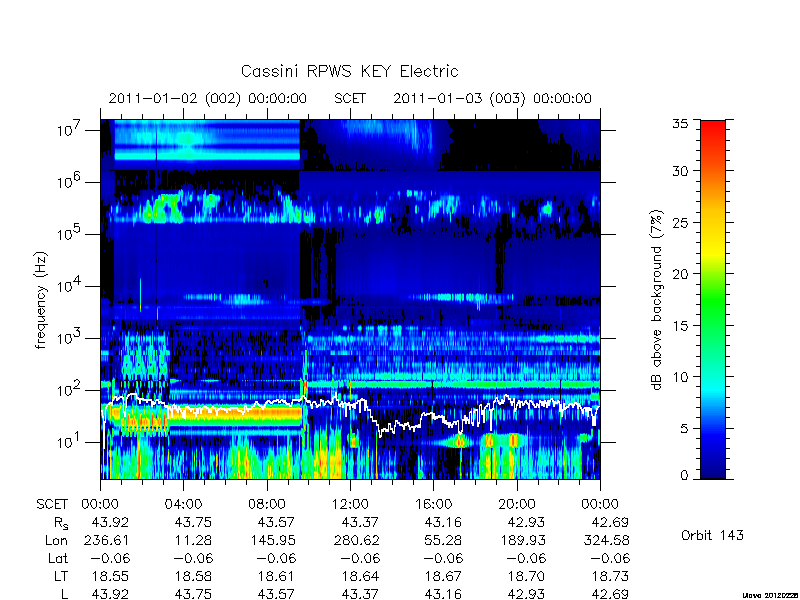Click the frequency tick label for 10 to the 7
Image resolution: width=800 pixels, height=600 pixels.
point(70,130)
